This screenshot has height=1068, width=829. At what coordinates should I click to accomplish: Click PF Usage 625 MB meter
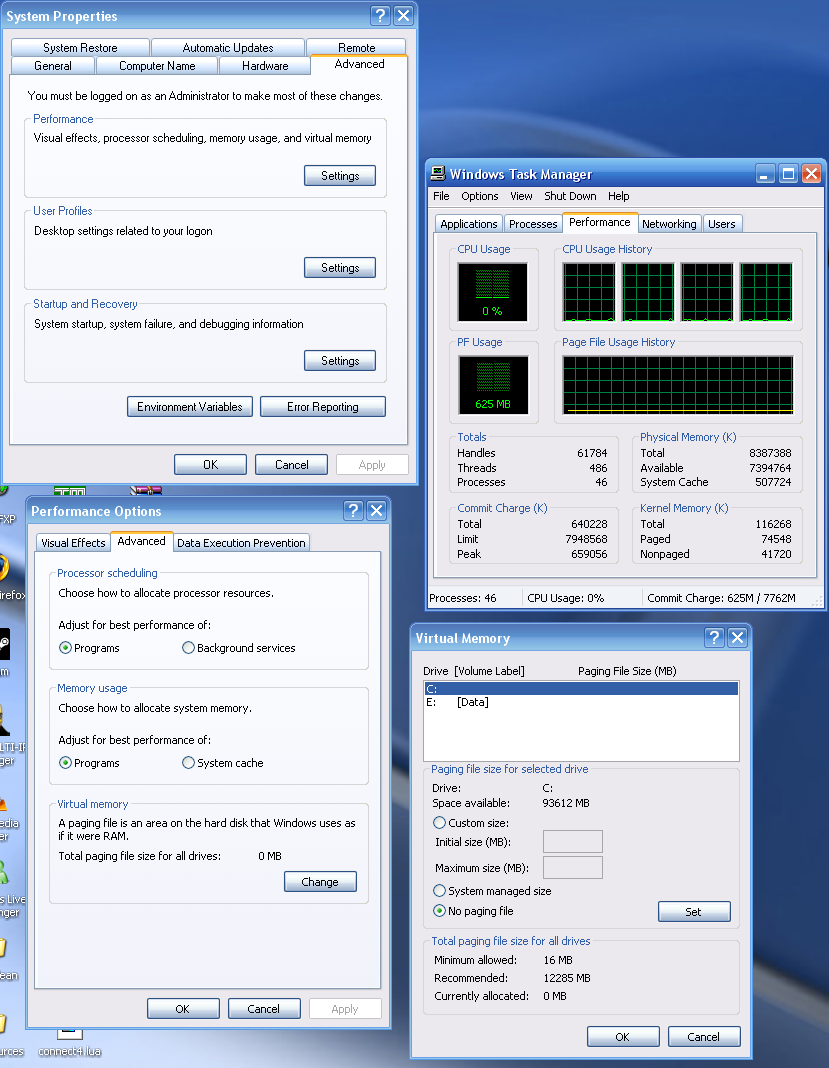click(493, 385)
